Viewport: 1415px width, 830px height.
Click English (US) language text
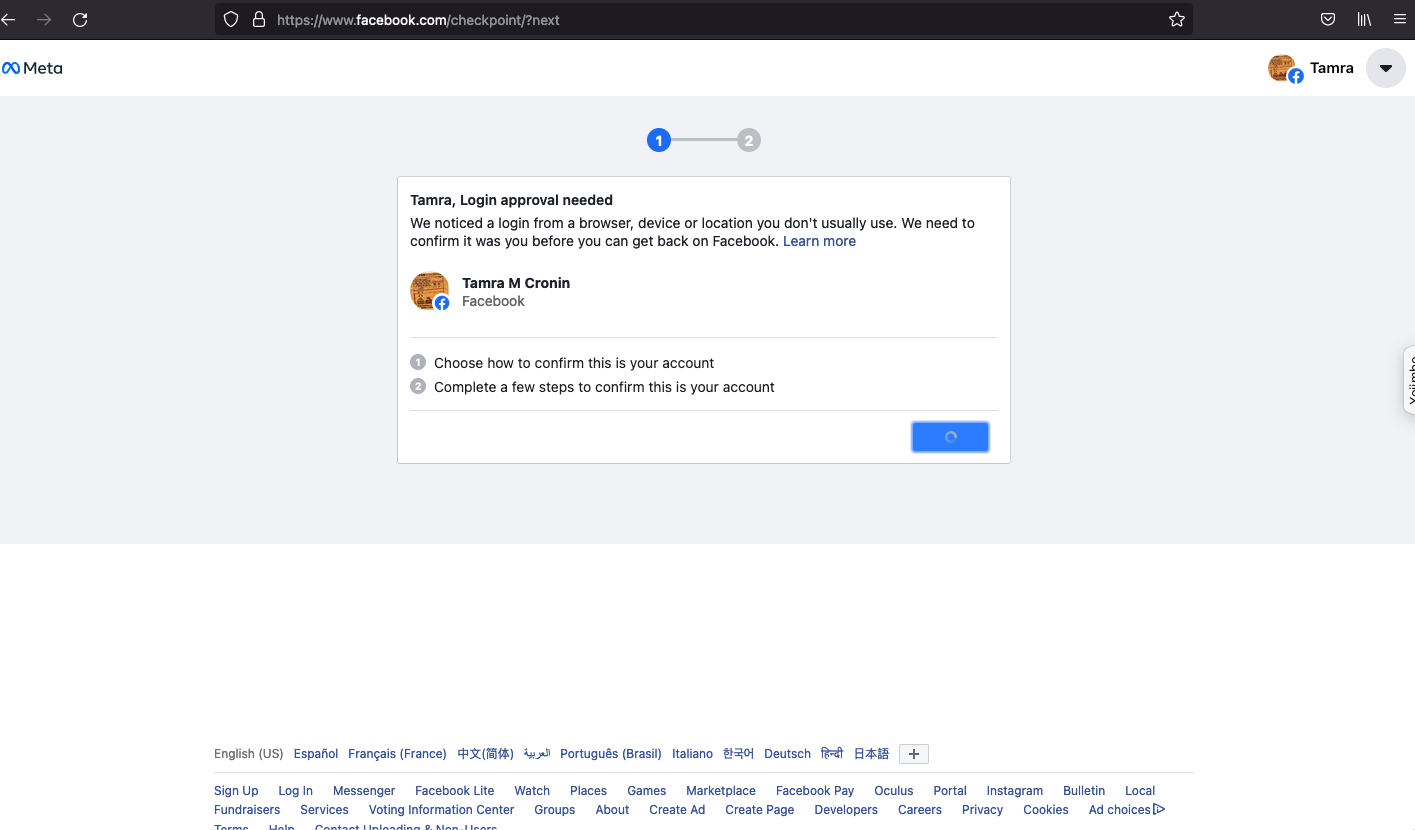[249, 754]
